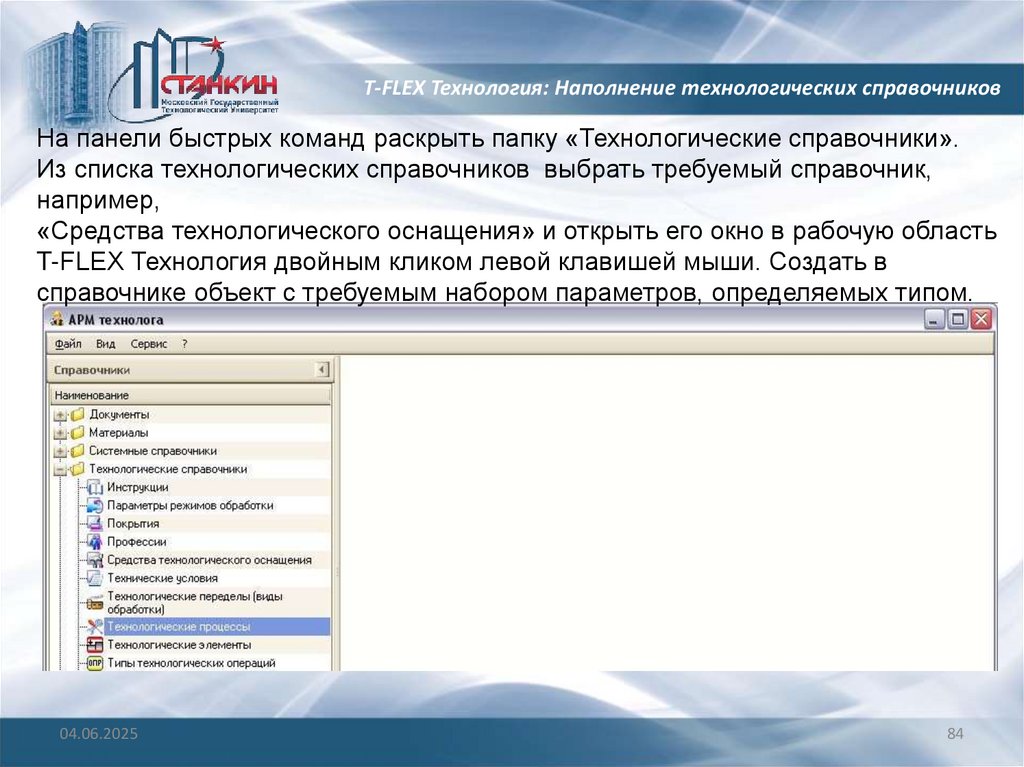
Task: Select the Материалы tree item
Action: click(x=118, y=432)
